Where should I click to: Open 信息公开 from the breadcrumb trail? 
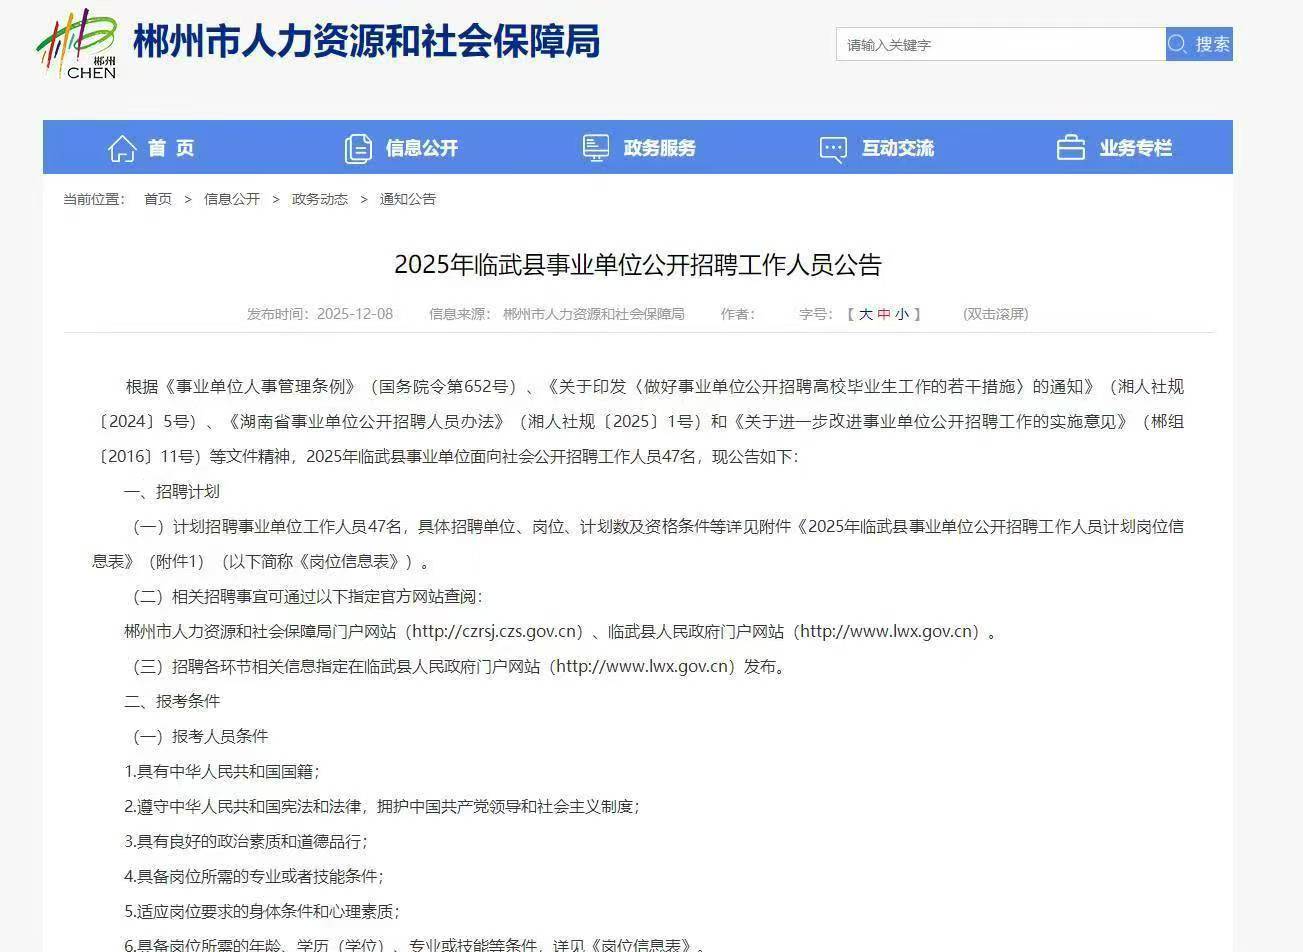pos(231,199)
